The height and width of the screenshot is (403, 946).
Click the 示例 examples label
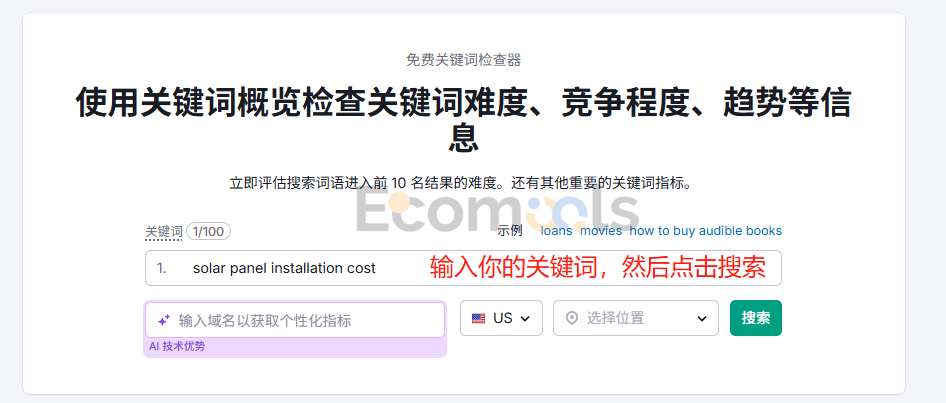click(x=510, y=231)
